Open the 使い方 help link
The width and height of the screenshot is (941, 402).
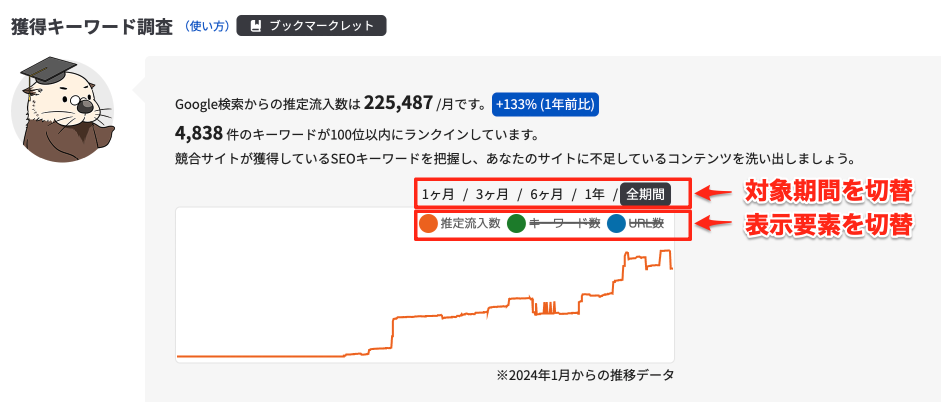click(x=206, y=23)
